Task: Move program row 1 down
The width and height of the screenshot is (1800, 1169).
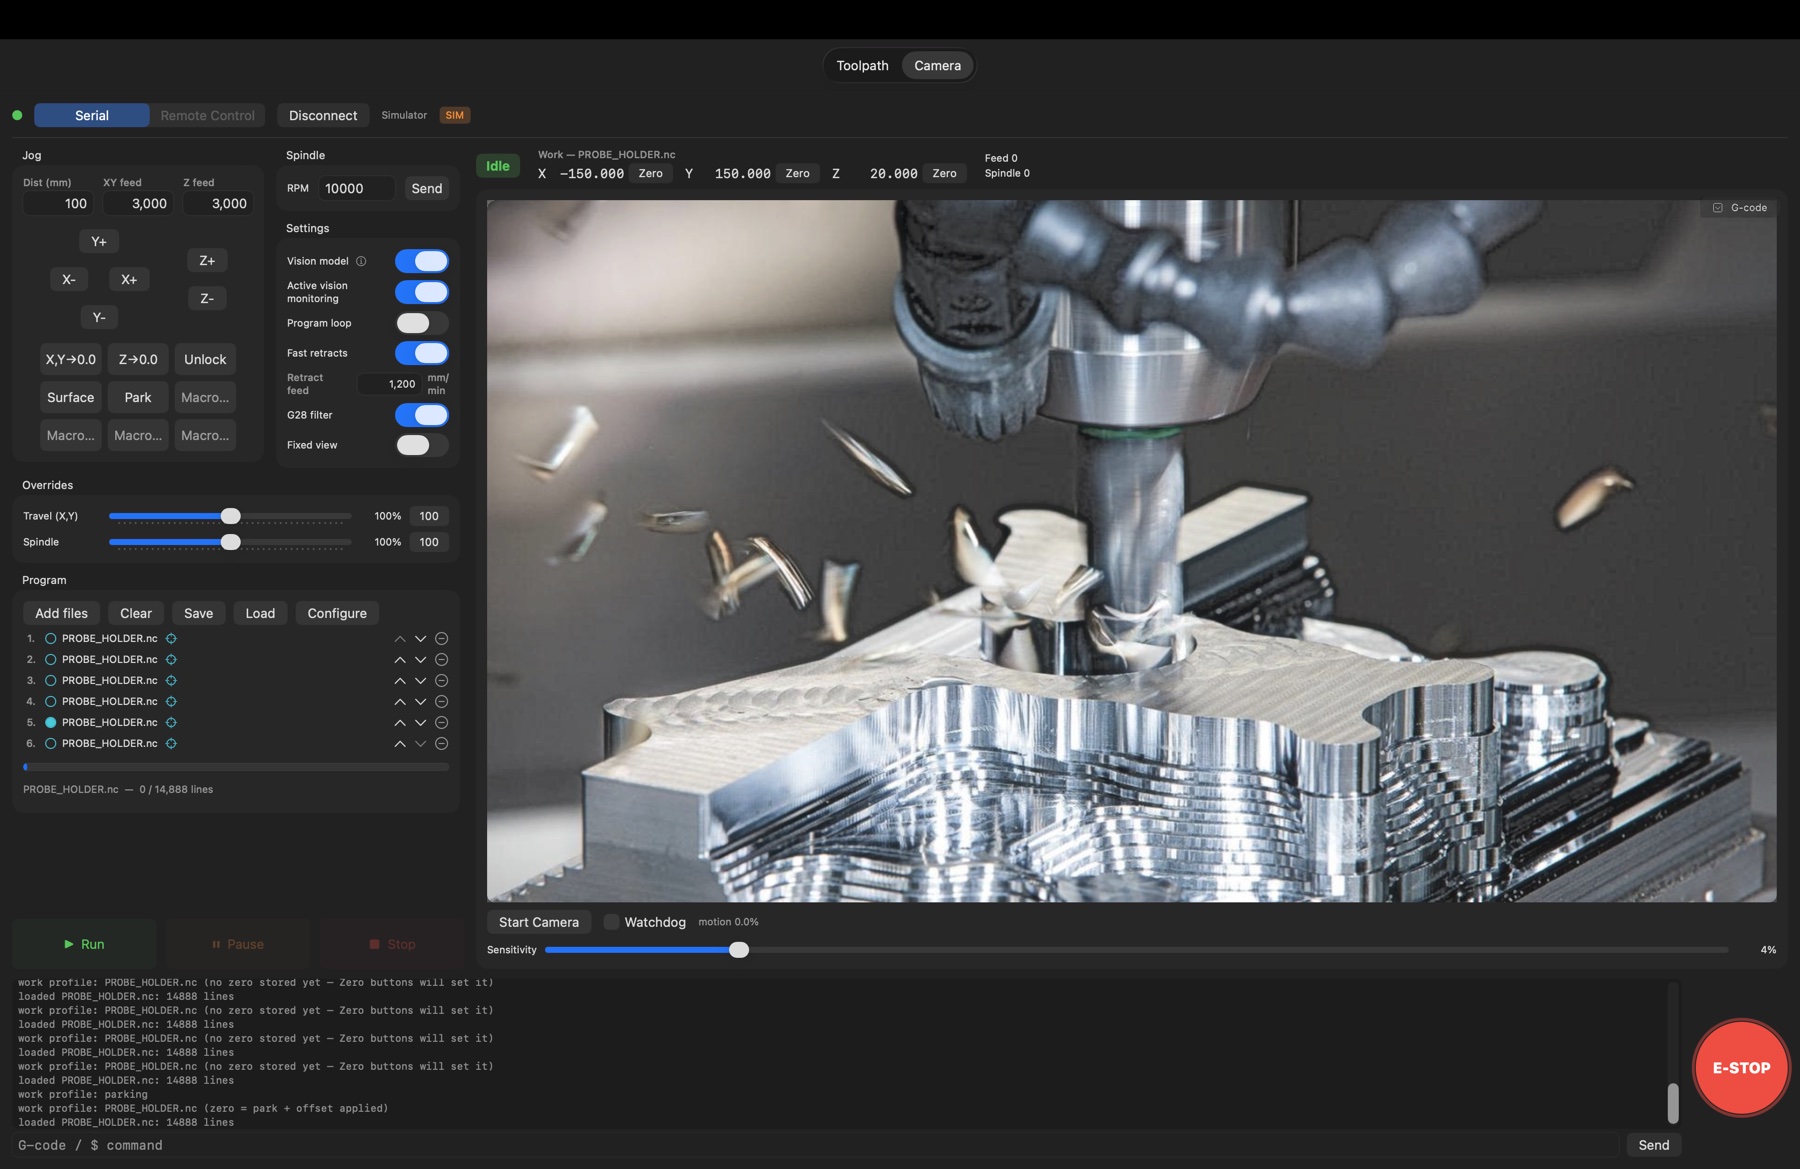Action: point(421,639)
